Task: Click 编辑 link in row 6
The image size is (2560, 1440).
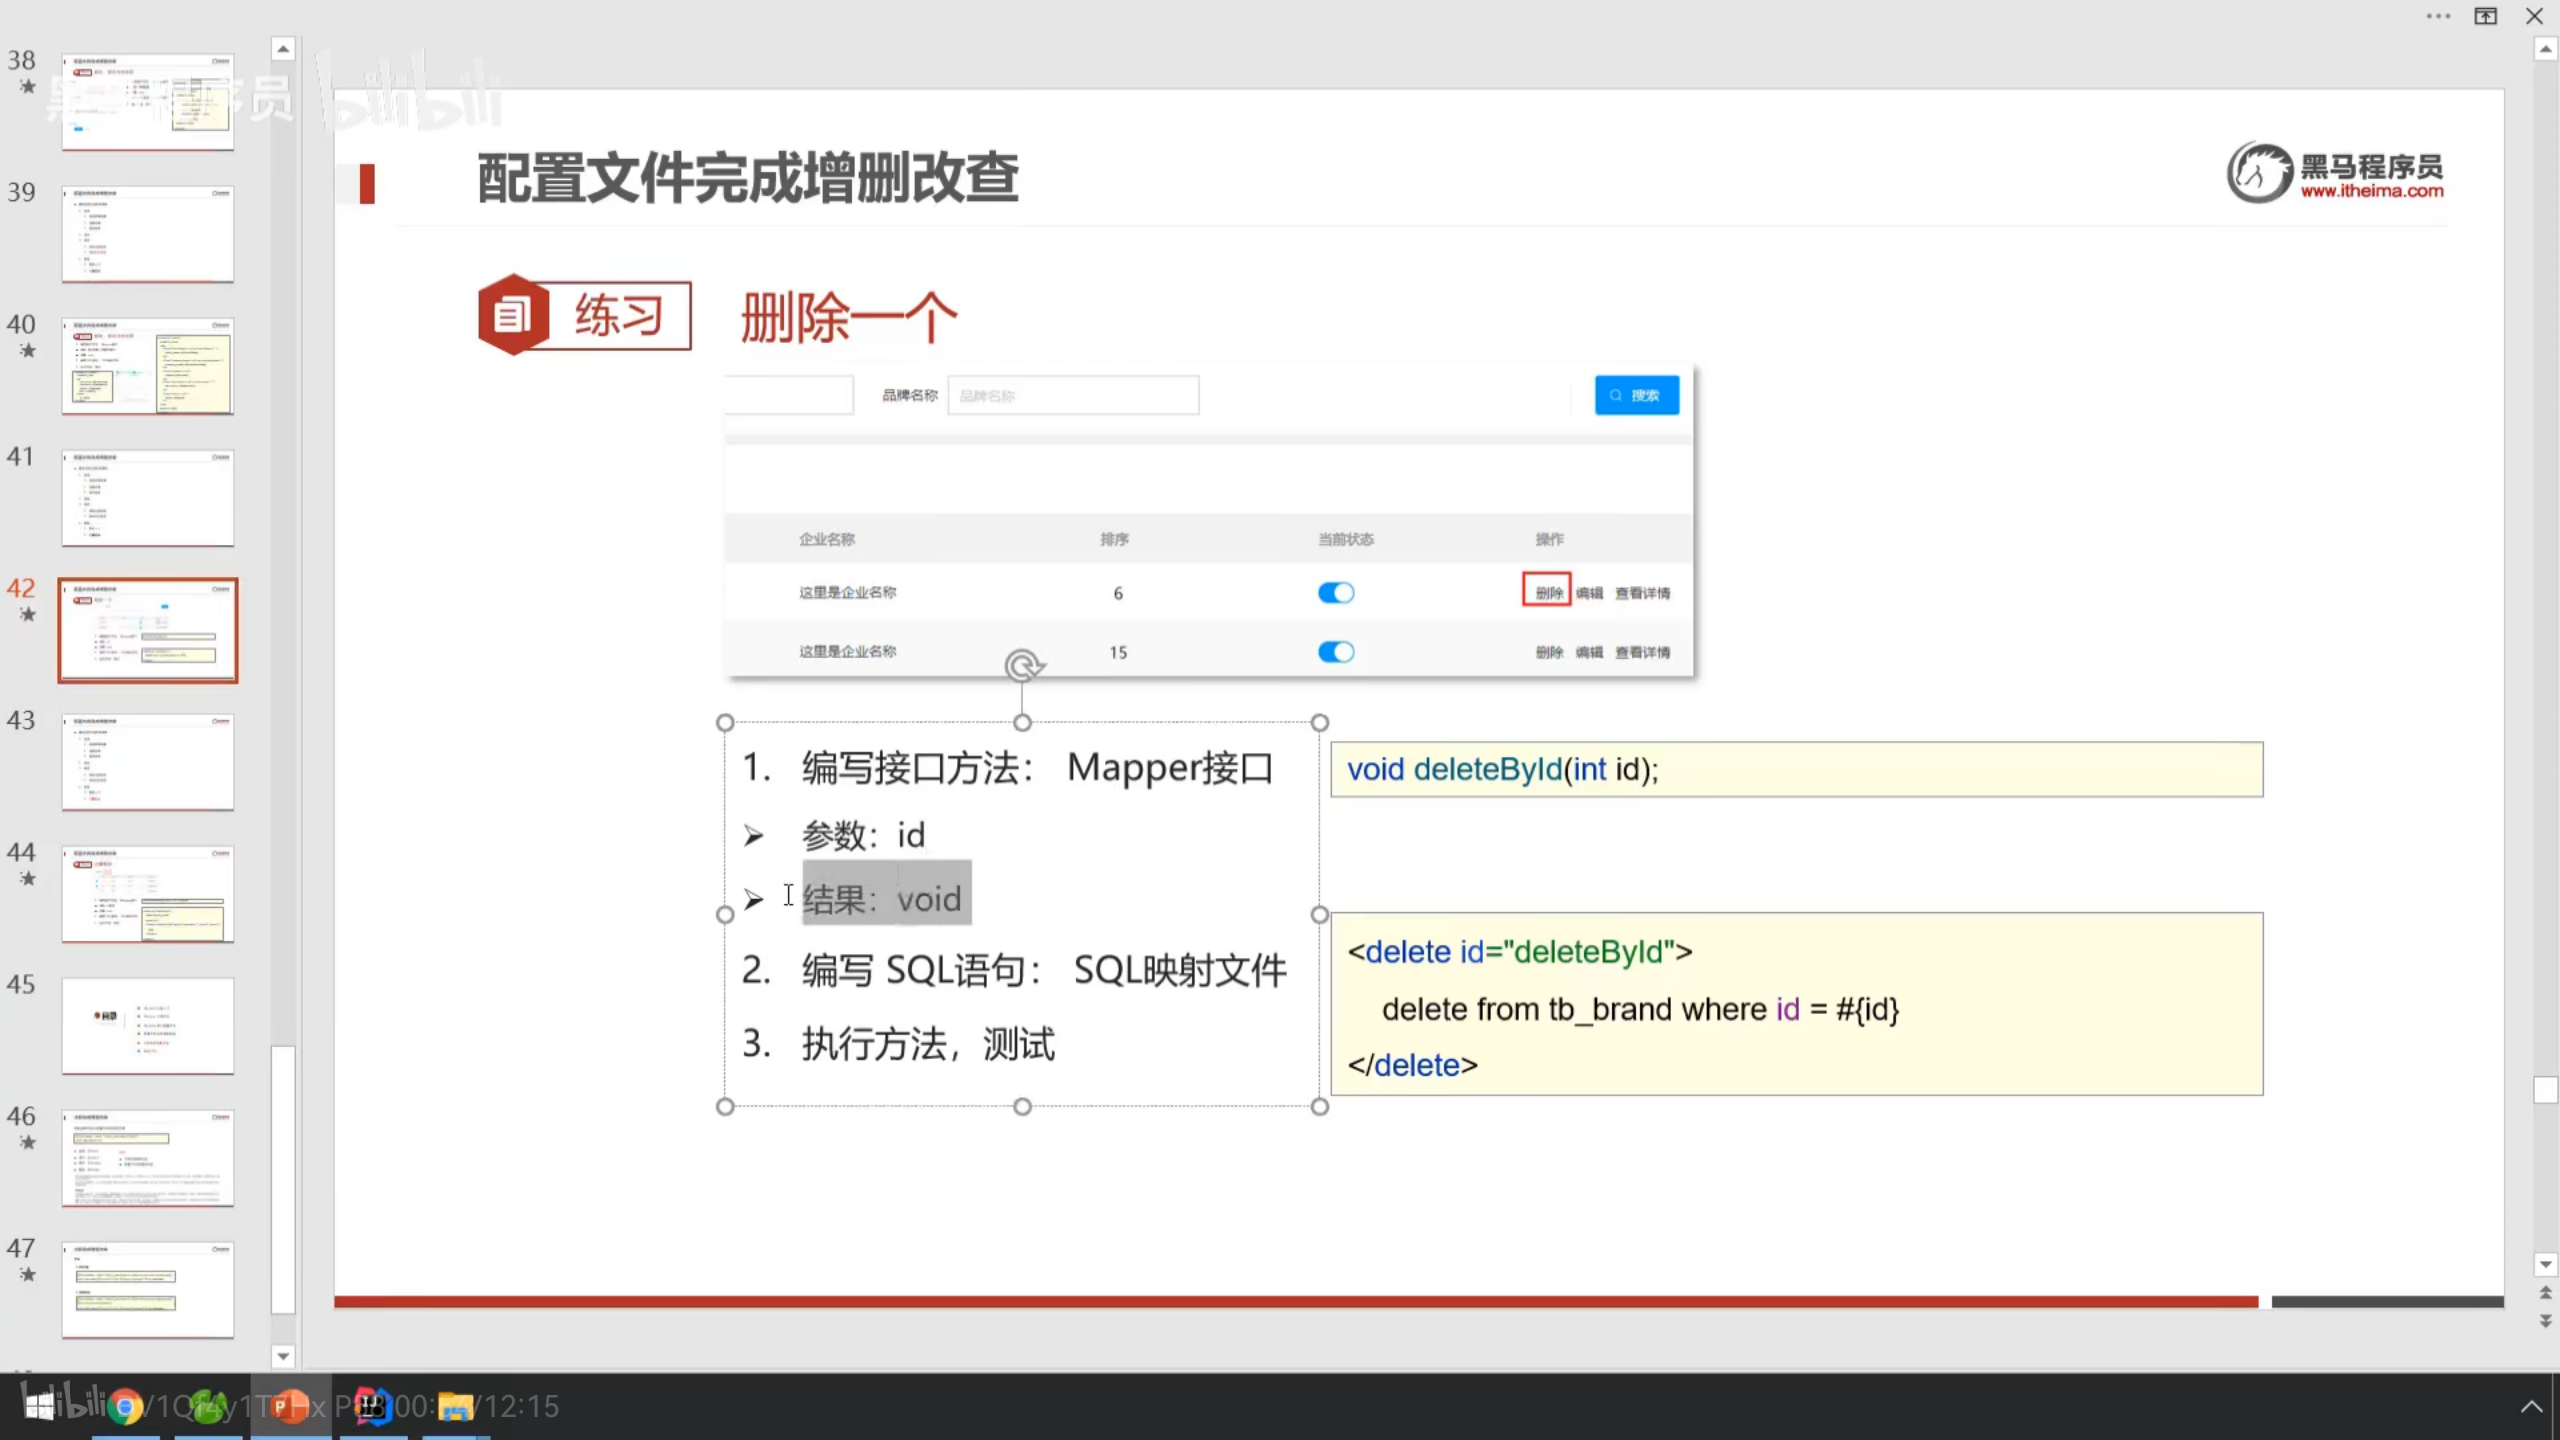Action: [1590, 593]
